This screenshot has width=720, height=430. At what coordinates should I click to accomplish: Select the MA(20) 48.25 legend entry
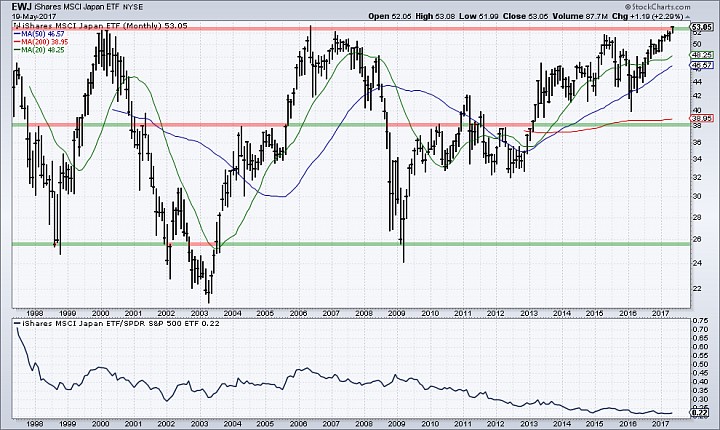tap(39, 50)
